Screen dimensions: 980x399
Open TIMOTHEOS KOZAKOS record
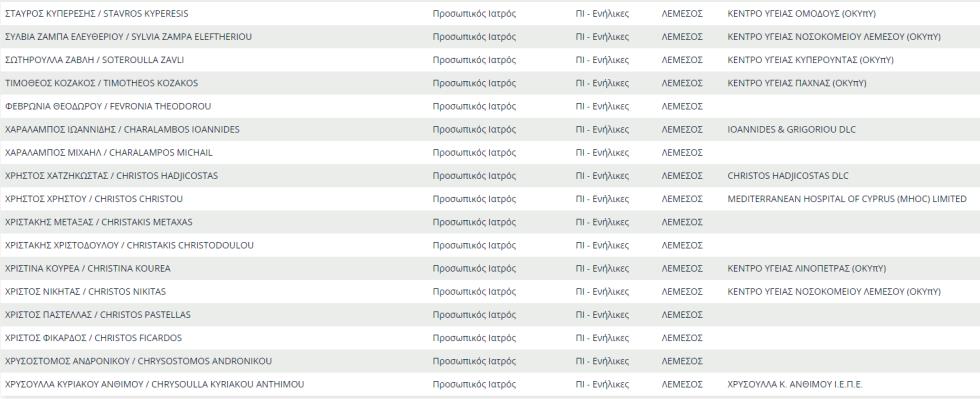(101, 83)
